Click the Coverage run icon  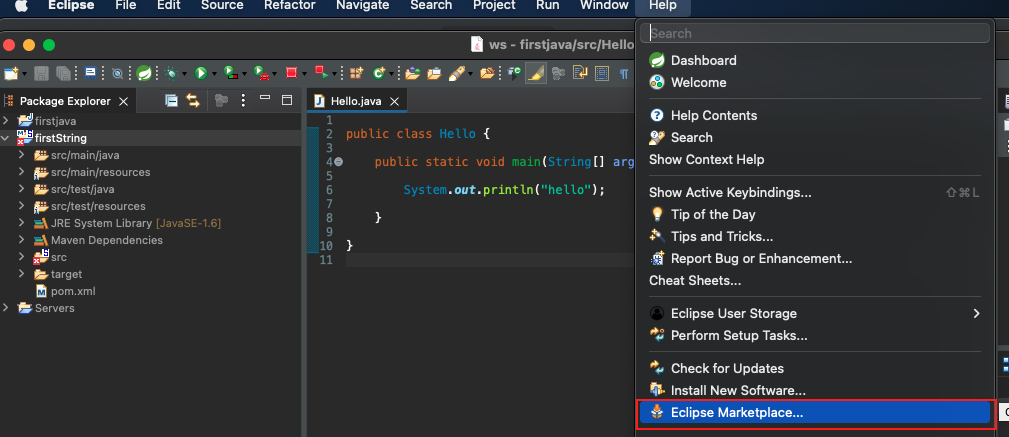click(x=230, y=73)
